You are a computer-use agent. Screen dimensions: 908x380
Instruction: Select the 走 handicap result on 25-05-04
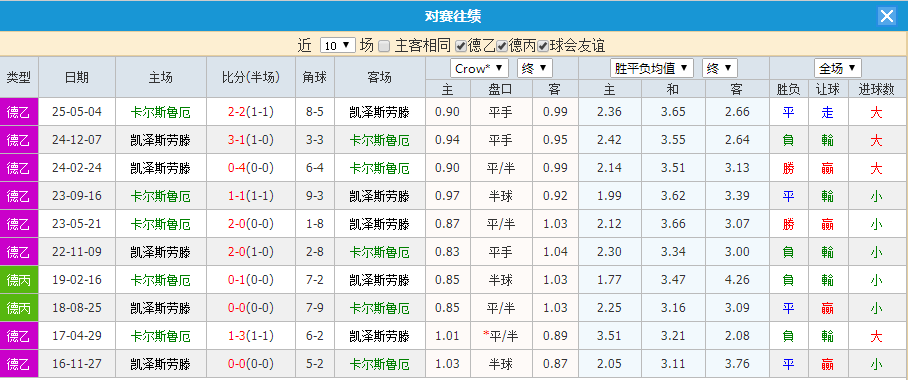pyautogui.click(x=828, y=112)
